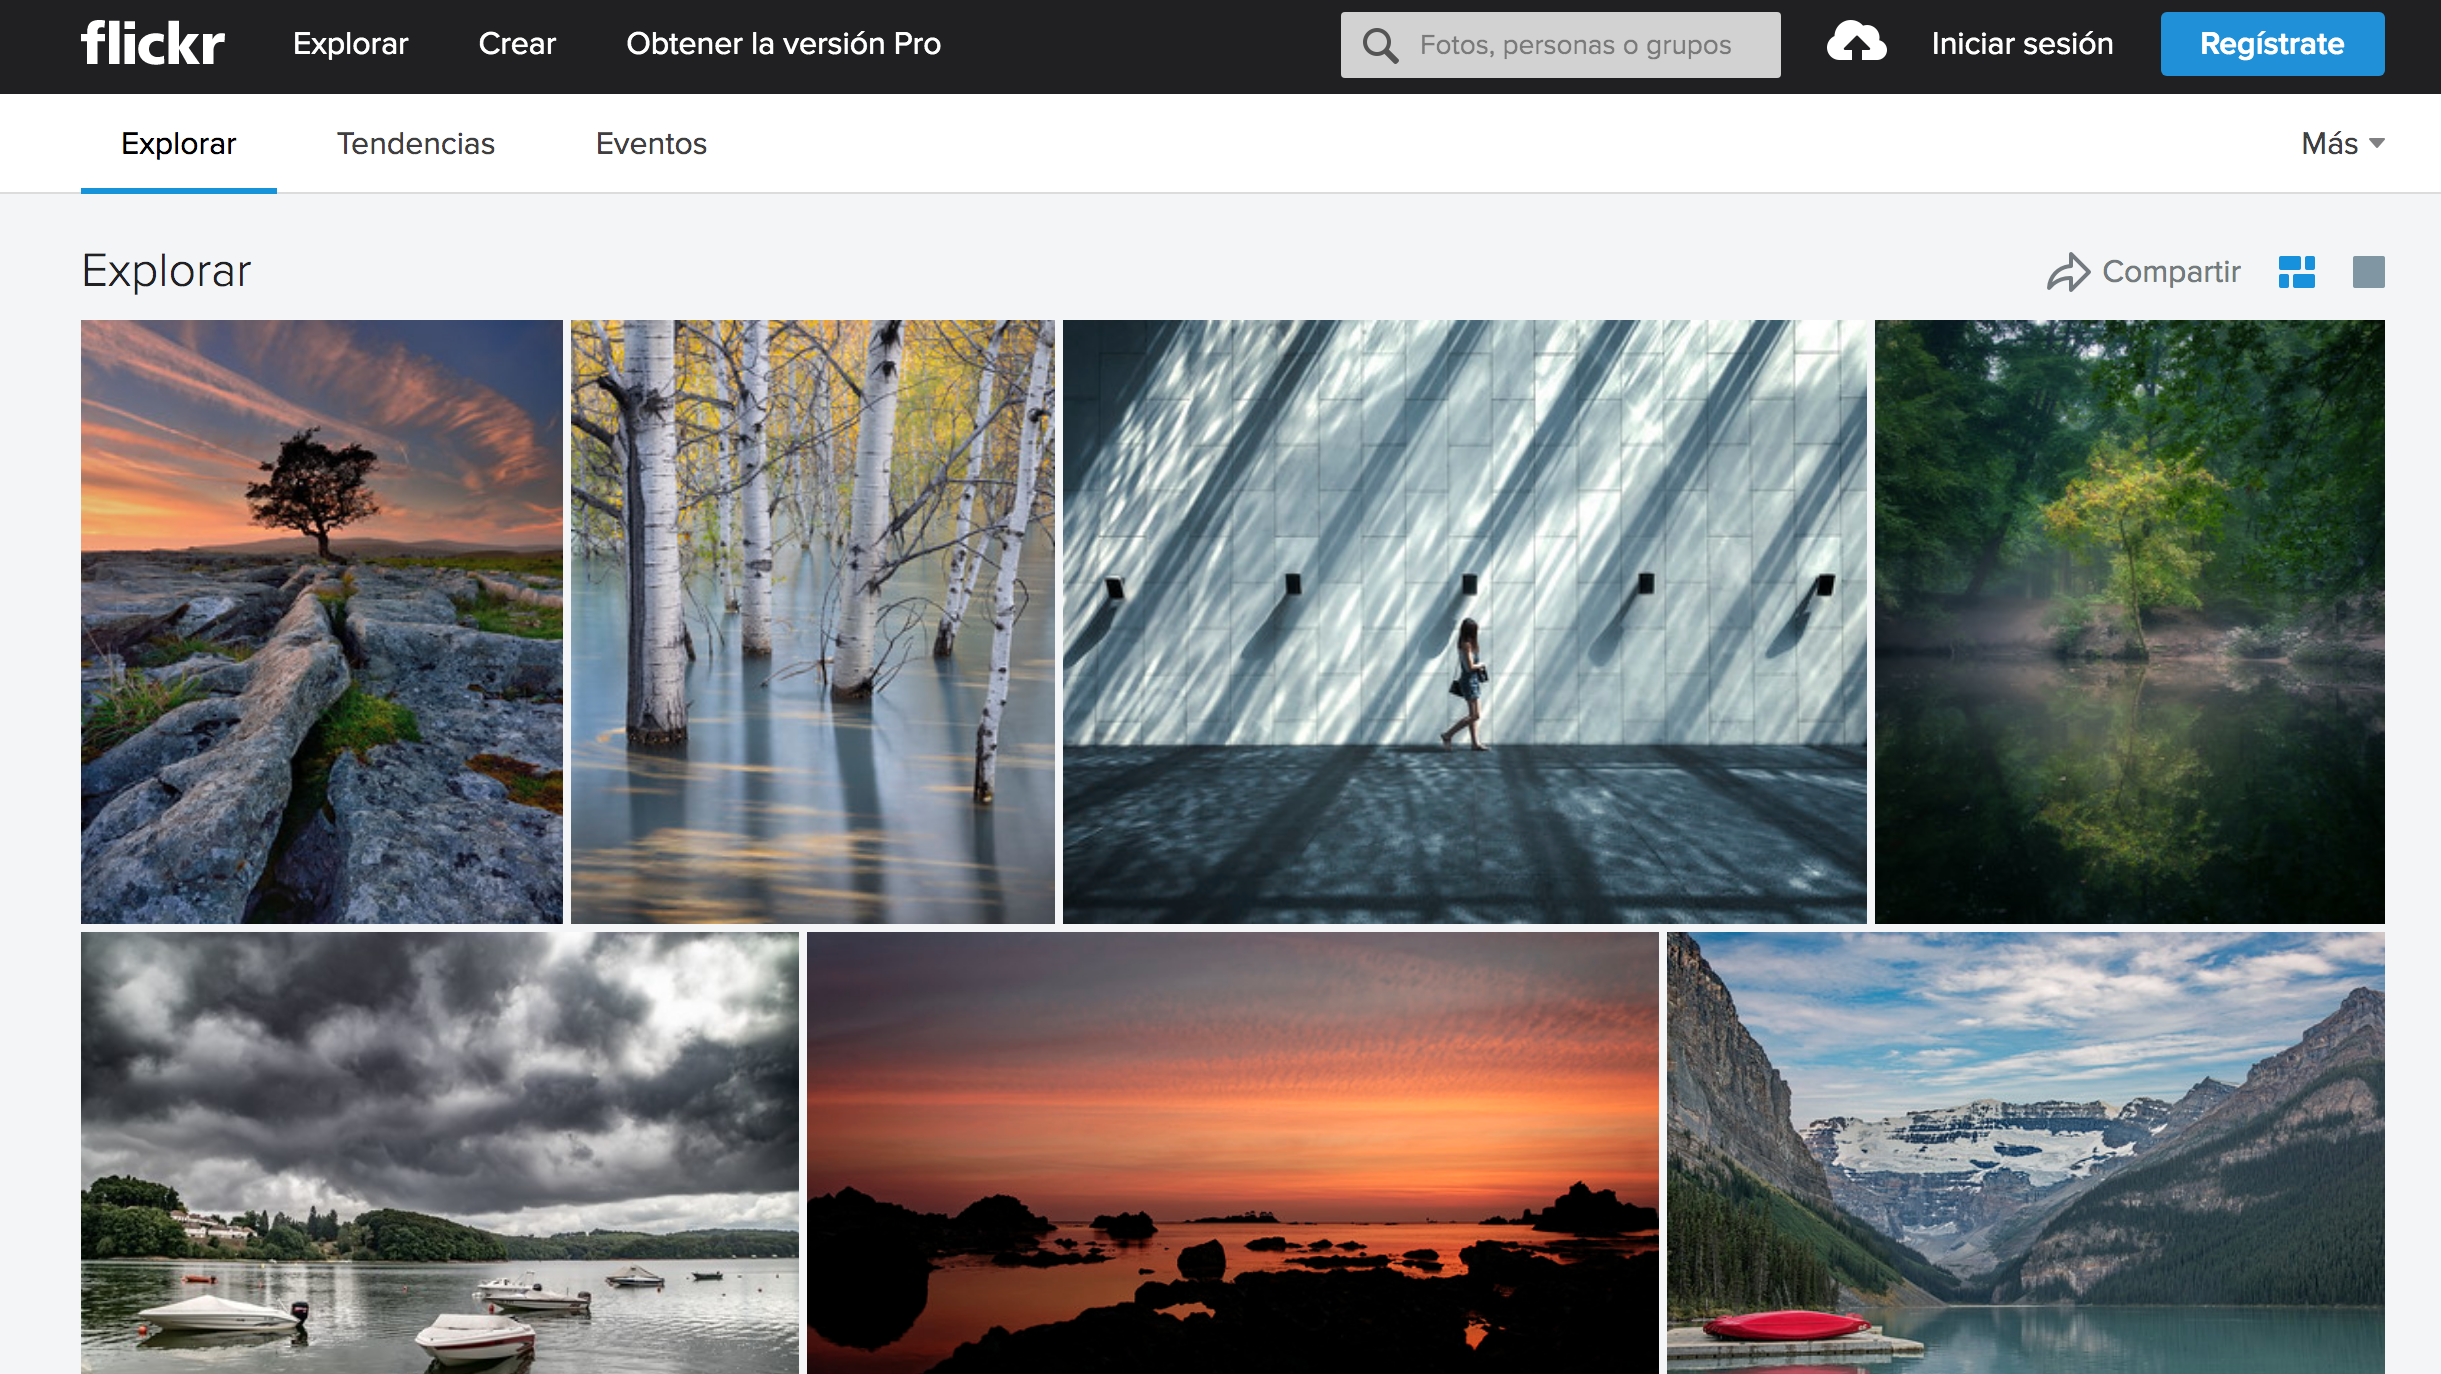Click the cloud upload icon
Viewport: 2441px width, 1374px height.
pos(1856,43)
